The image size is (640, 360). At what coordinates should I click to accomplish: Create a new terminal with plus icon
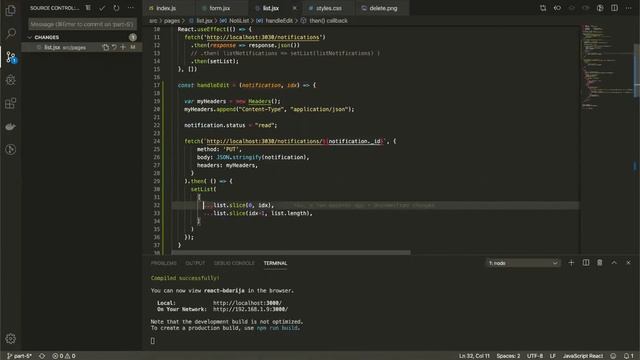[x=571, y=263]
